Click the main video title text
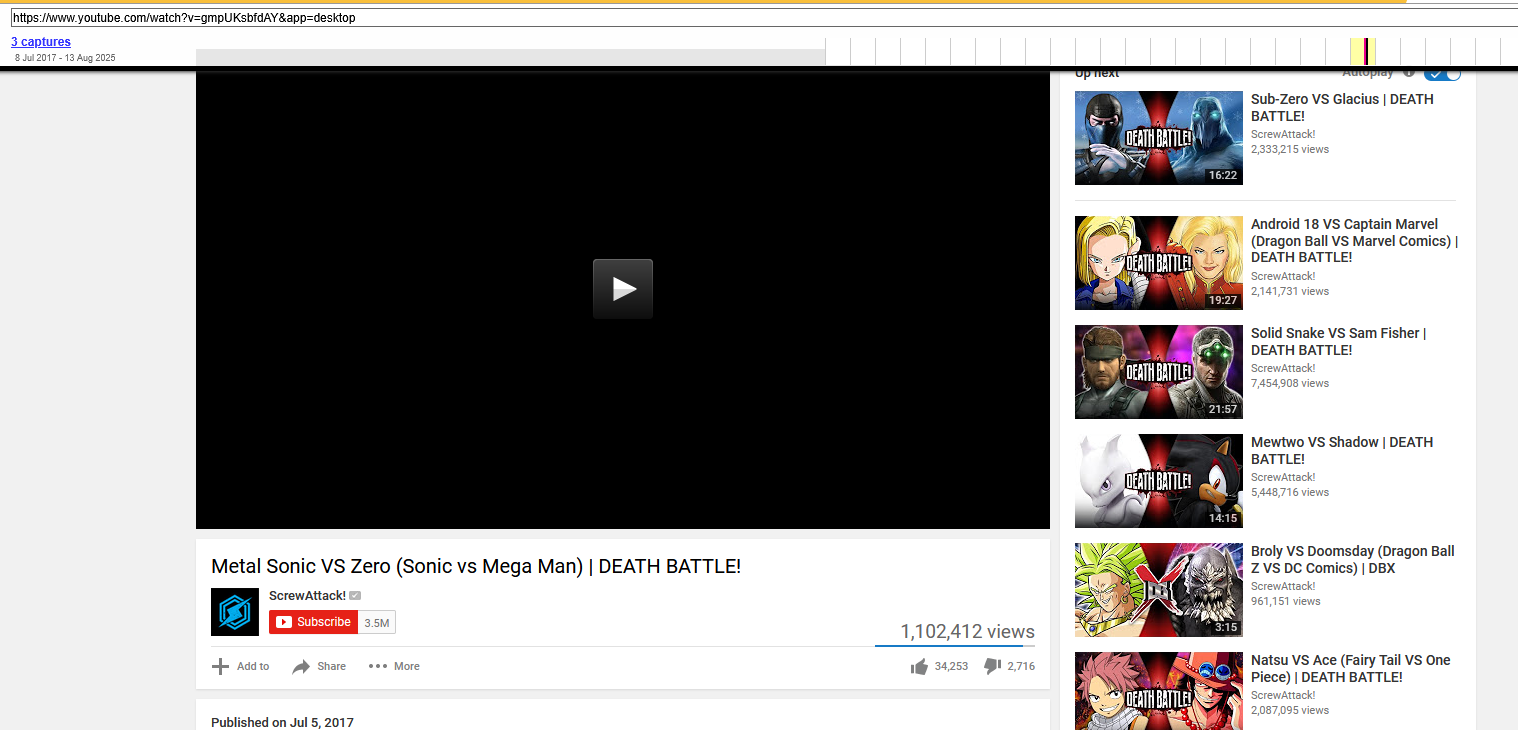This screenshot has height=730, width=1518. (476, 566)
